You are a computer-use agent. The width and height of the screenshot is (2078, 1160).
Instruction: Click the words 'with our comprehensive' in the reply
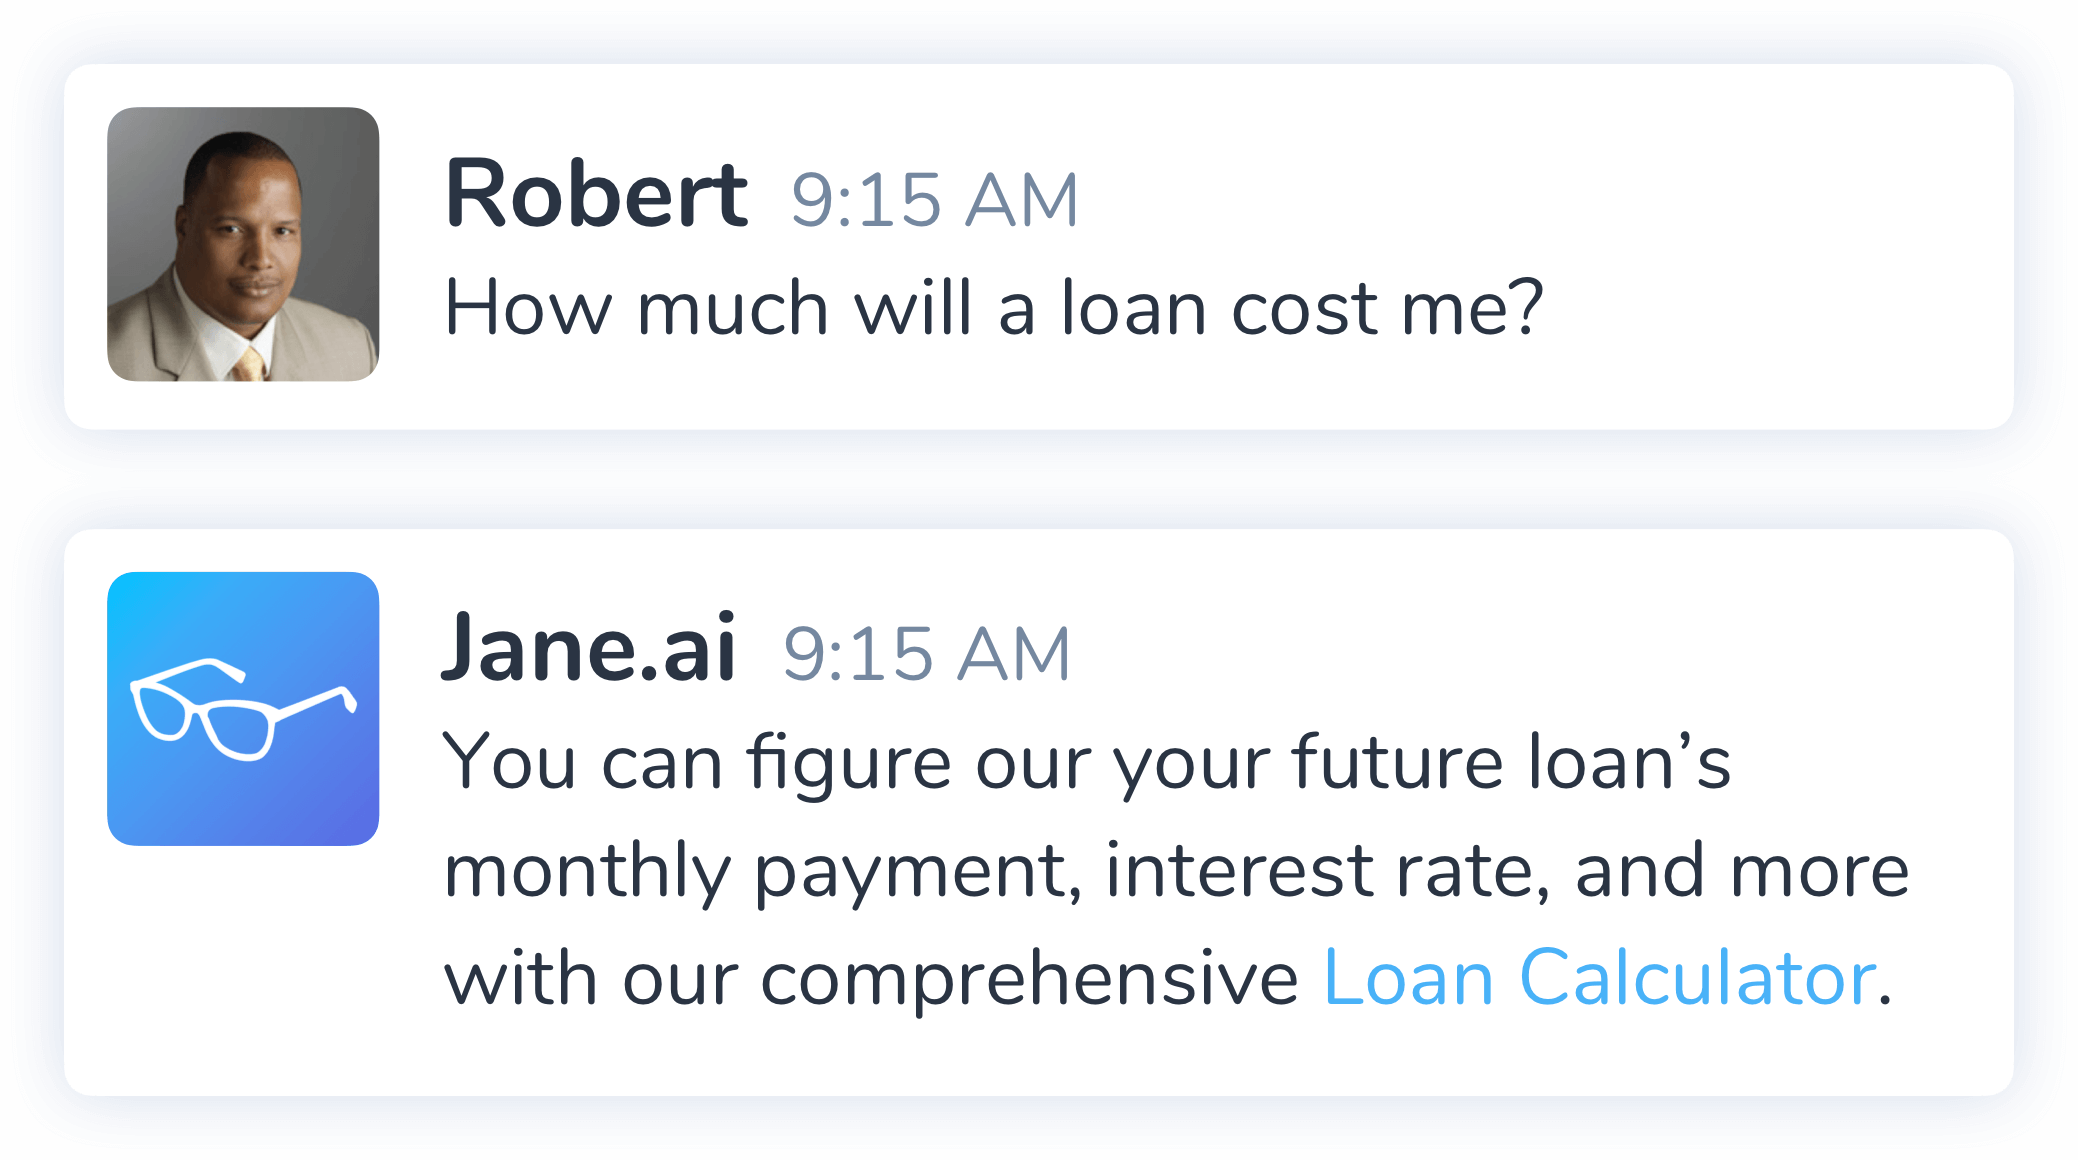[x=870, y=978]
